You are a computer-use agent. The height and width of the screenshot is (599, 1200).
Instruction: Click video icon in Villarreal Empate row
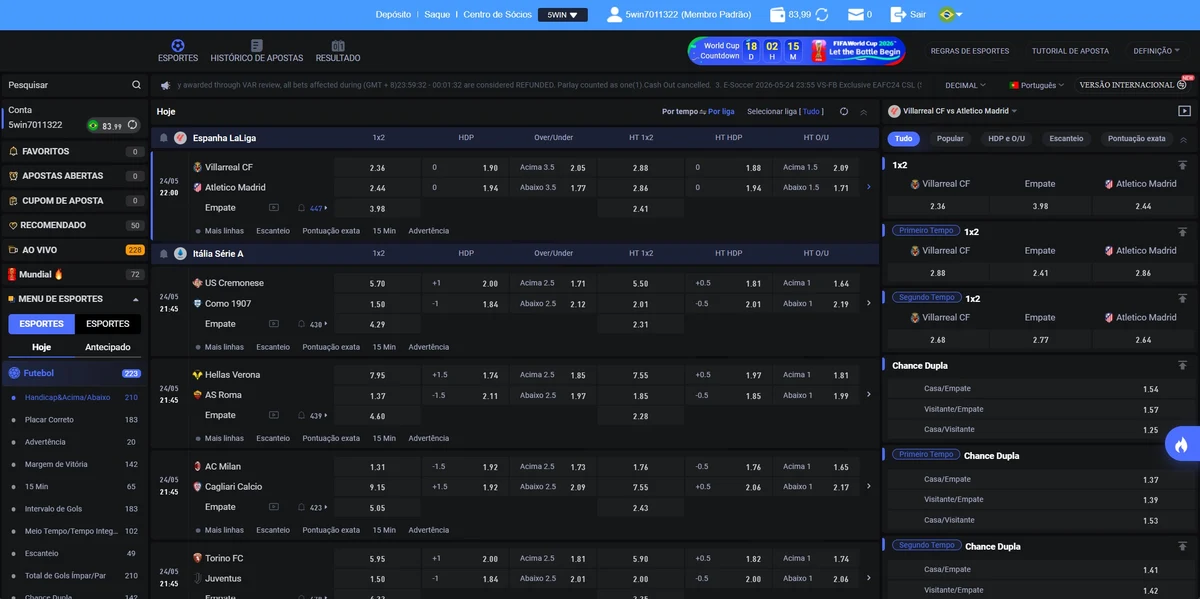click(274, 208)
